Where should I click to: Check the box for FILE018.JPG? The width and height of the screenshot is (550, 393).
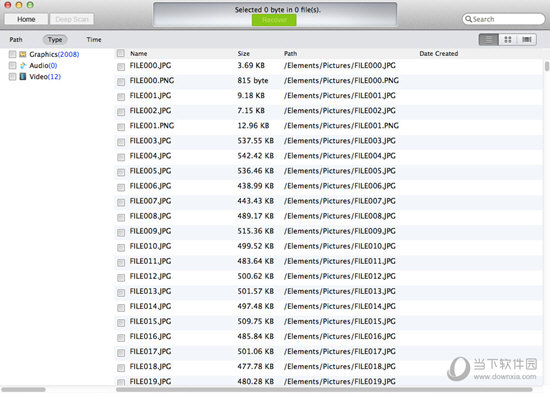click(121, 368)
